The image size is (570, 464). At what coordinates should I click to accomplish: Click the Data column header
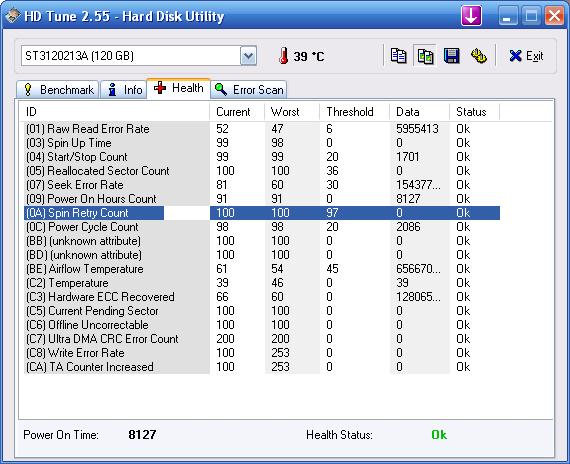click(420, 112)
